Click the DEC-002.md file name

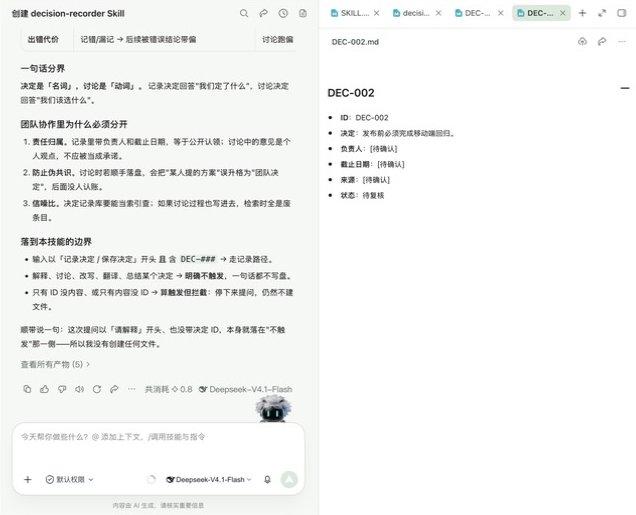tap(355, 42)
